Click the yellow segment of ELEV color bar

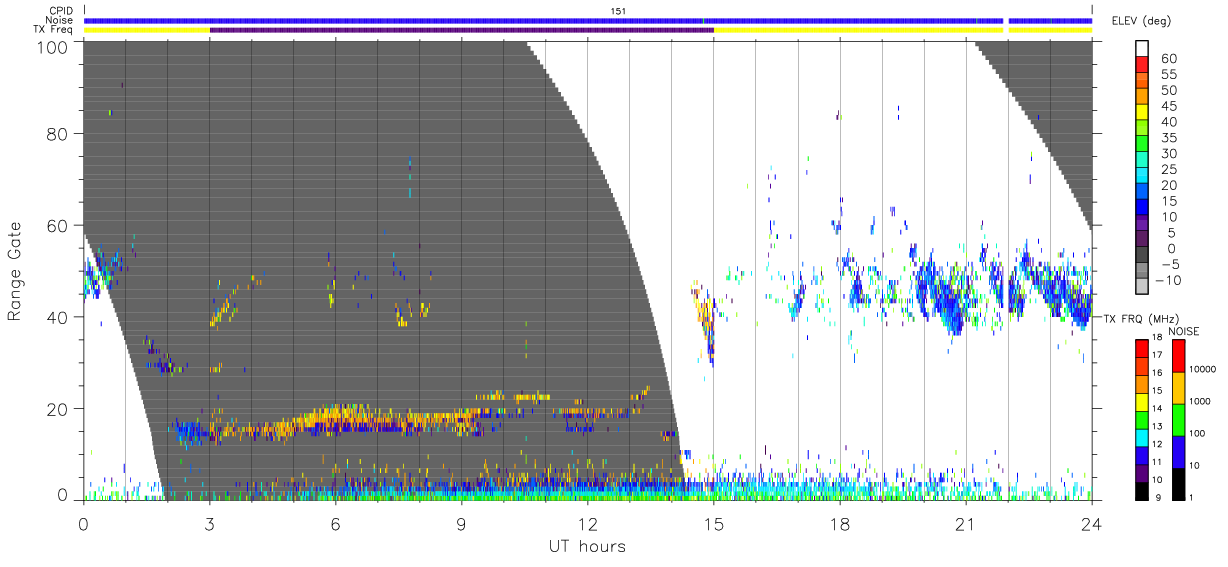coord(1143,114)
